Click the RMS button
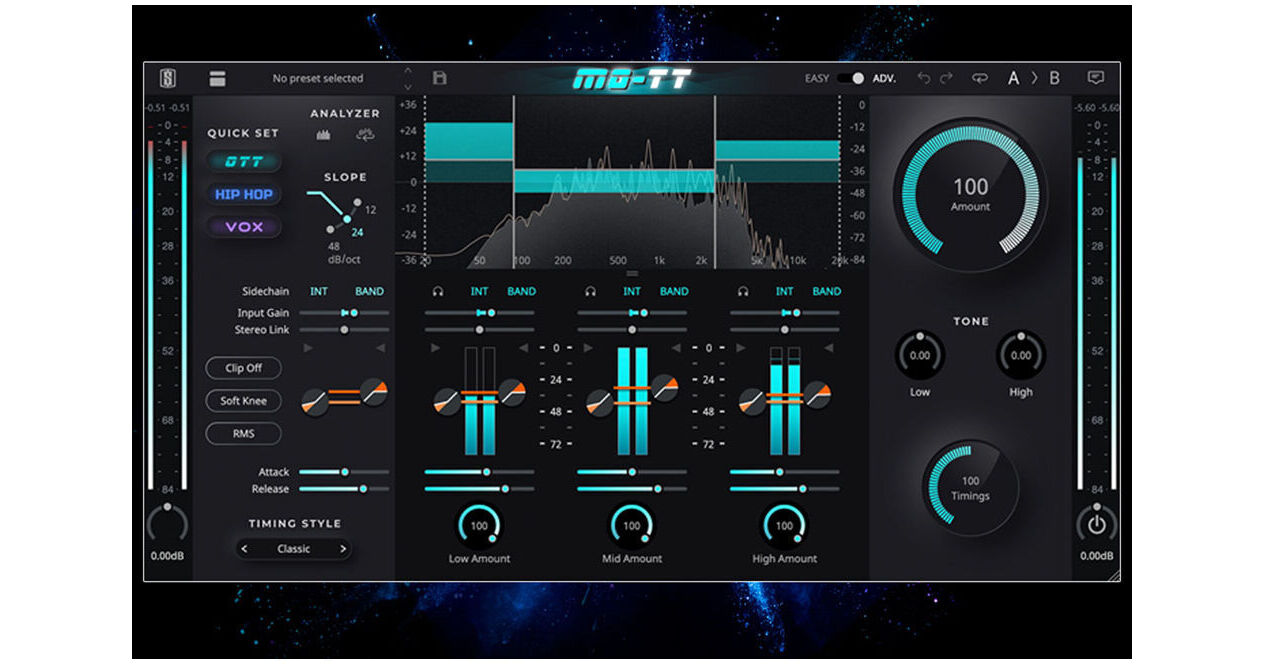This screenshot has height=664, width=1264. (243, 433)
